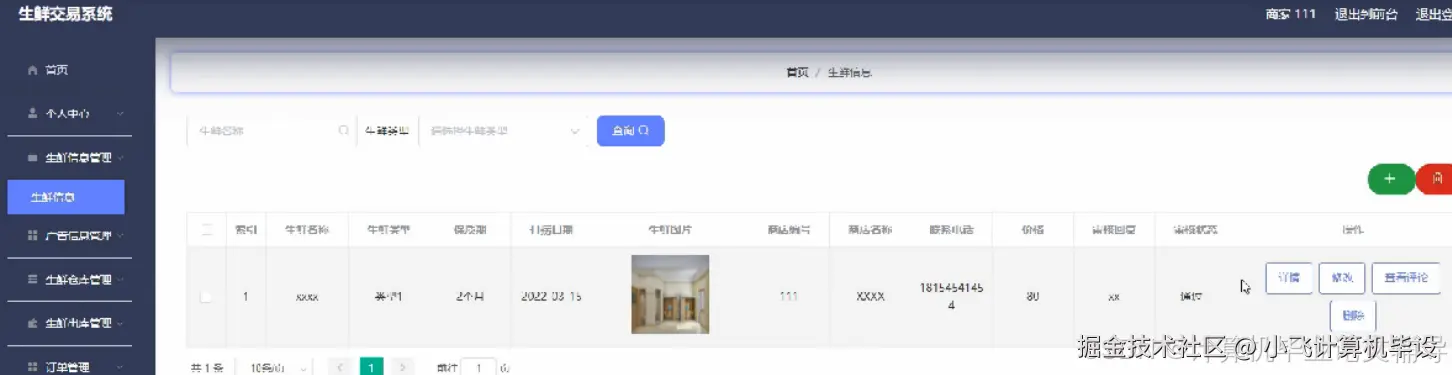Click the 删除 button in row 1
This screenshot has height=375, width=1452.
[x=1353, y=315]
